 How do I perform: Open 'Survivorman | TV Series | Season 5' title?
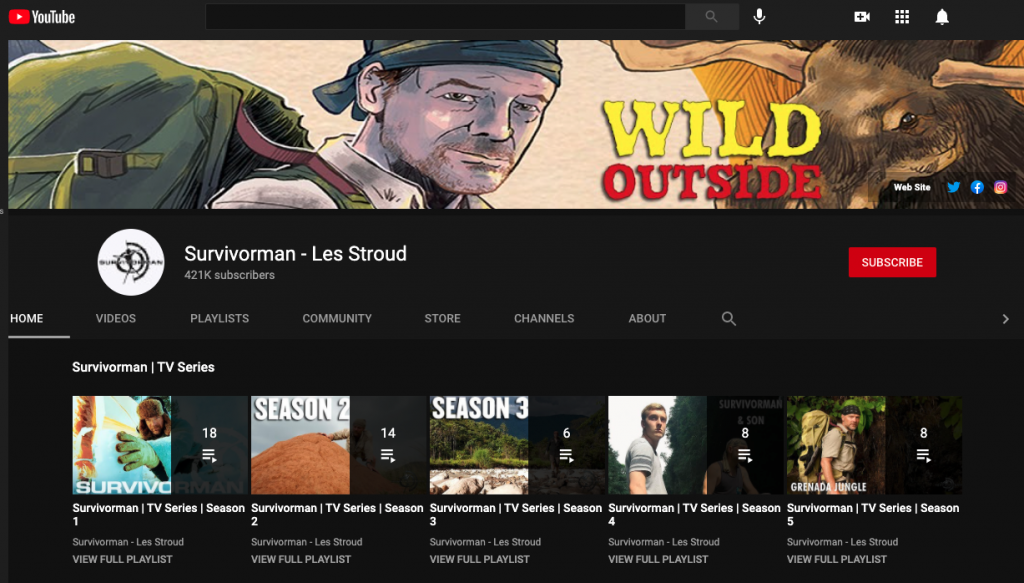click(873, 514)
